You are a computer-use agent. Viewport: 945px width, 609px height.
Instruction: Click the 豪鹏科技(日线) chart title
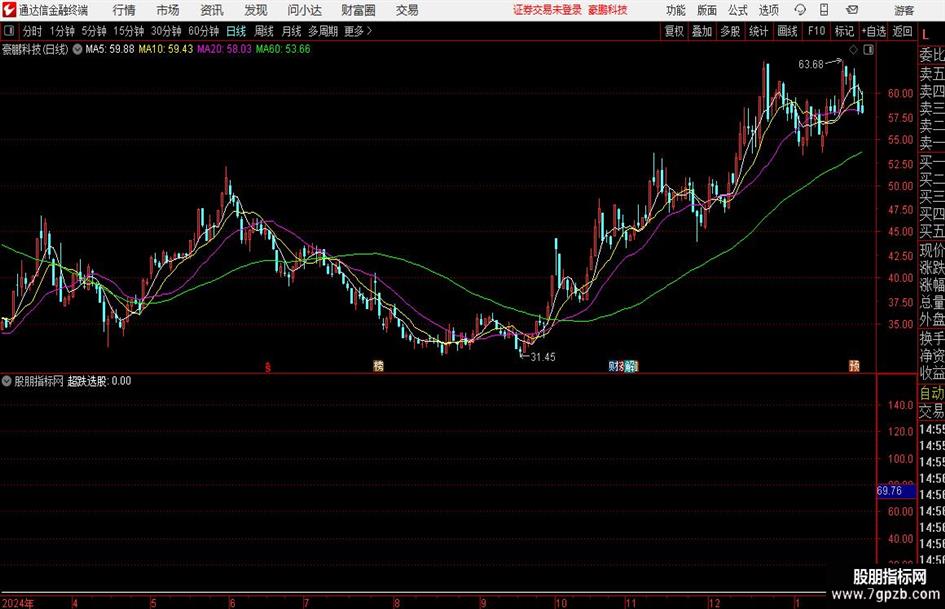[x=35, y=49]
